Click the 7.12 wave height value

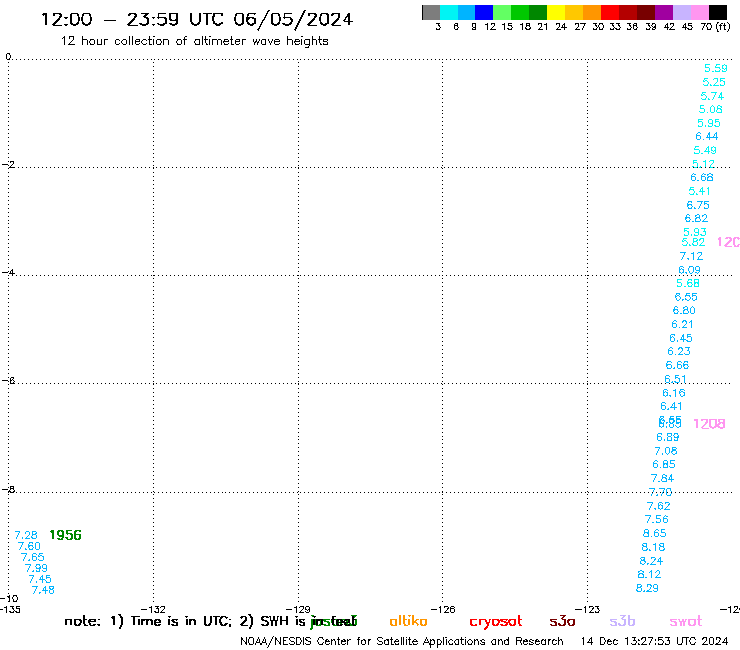coord(691,256)
